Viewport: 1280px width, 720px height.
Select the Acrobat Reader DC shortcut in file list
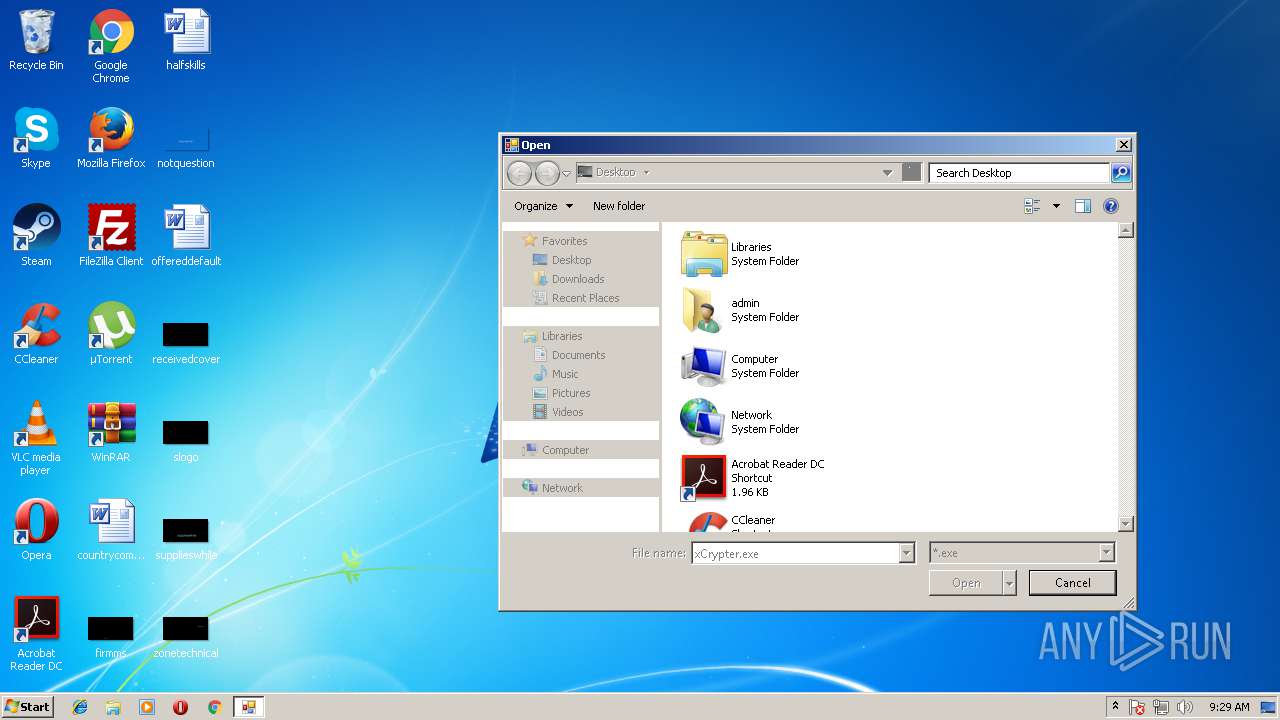tap(752, 478)
